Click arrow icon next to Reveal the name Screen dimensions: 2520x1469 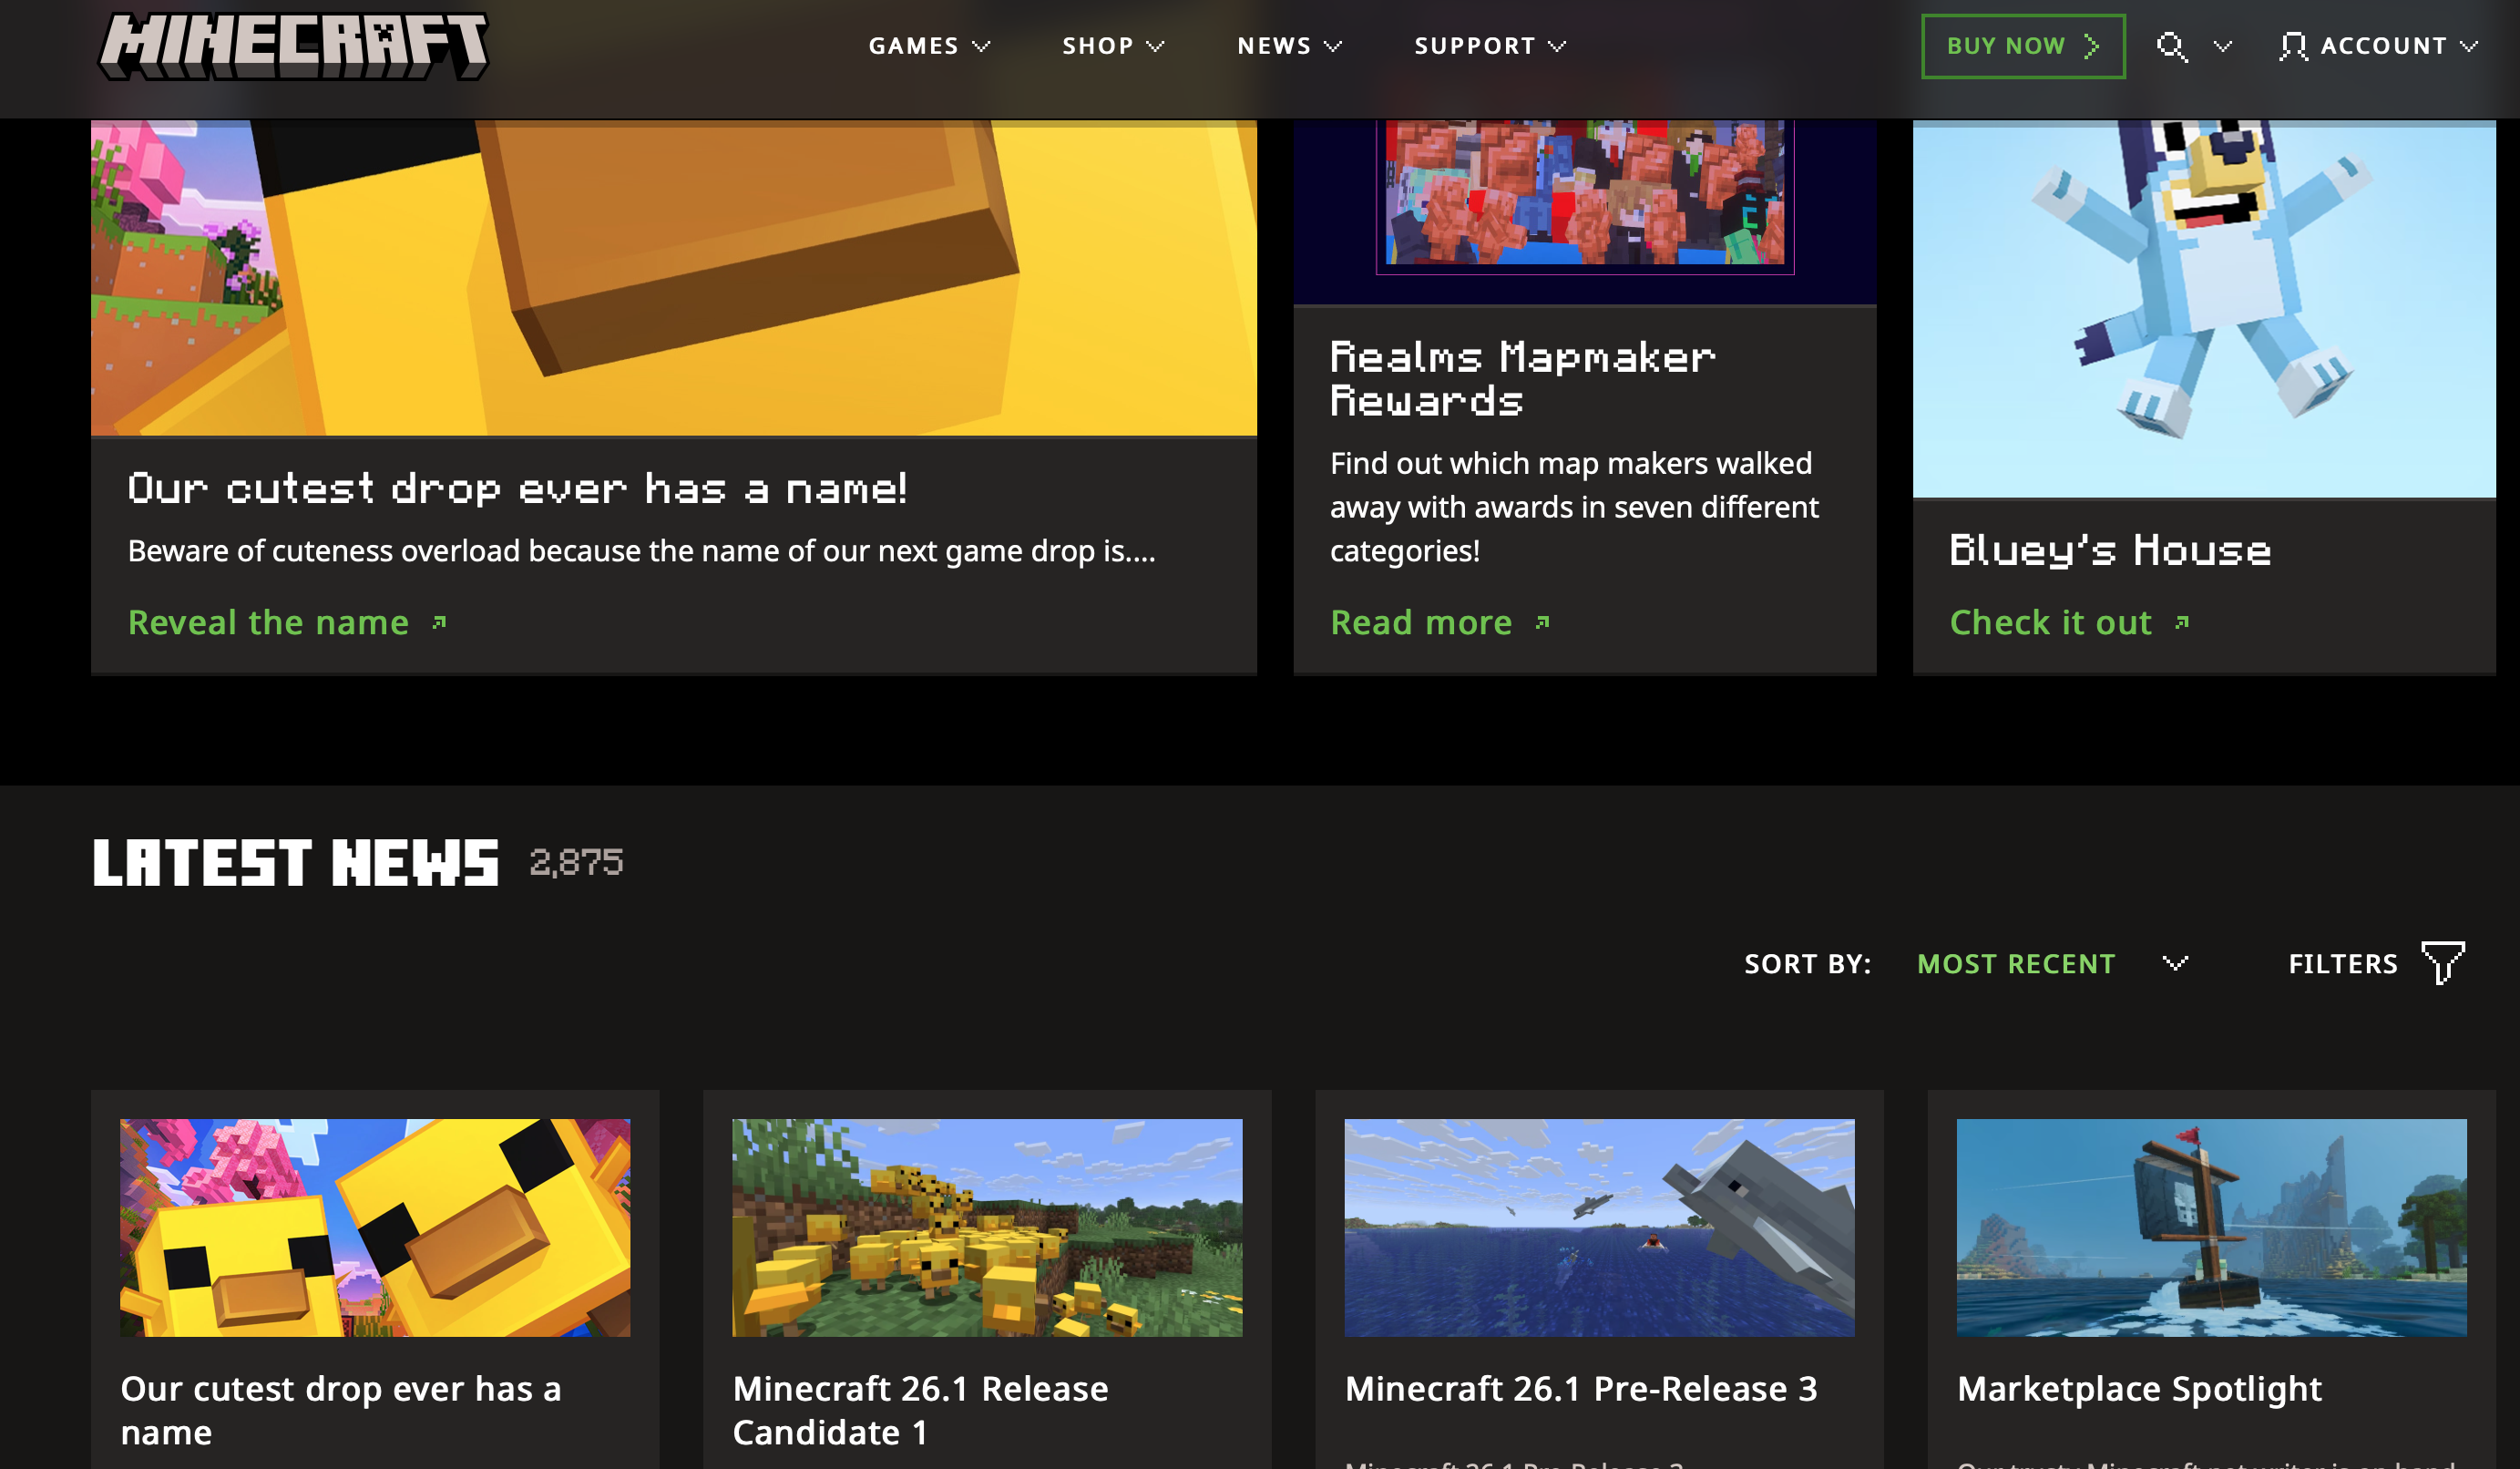pos(439,623)
